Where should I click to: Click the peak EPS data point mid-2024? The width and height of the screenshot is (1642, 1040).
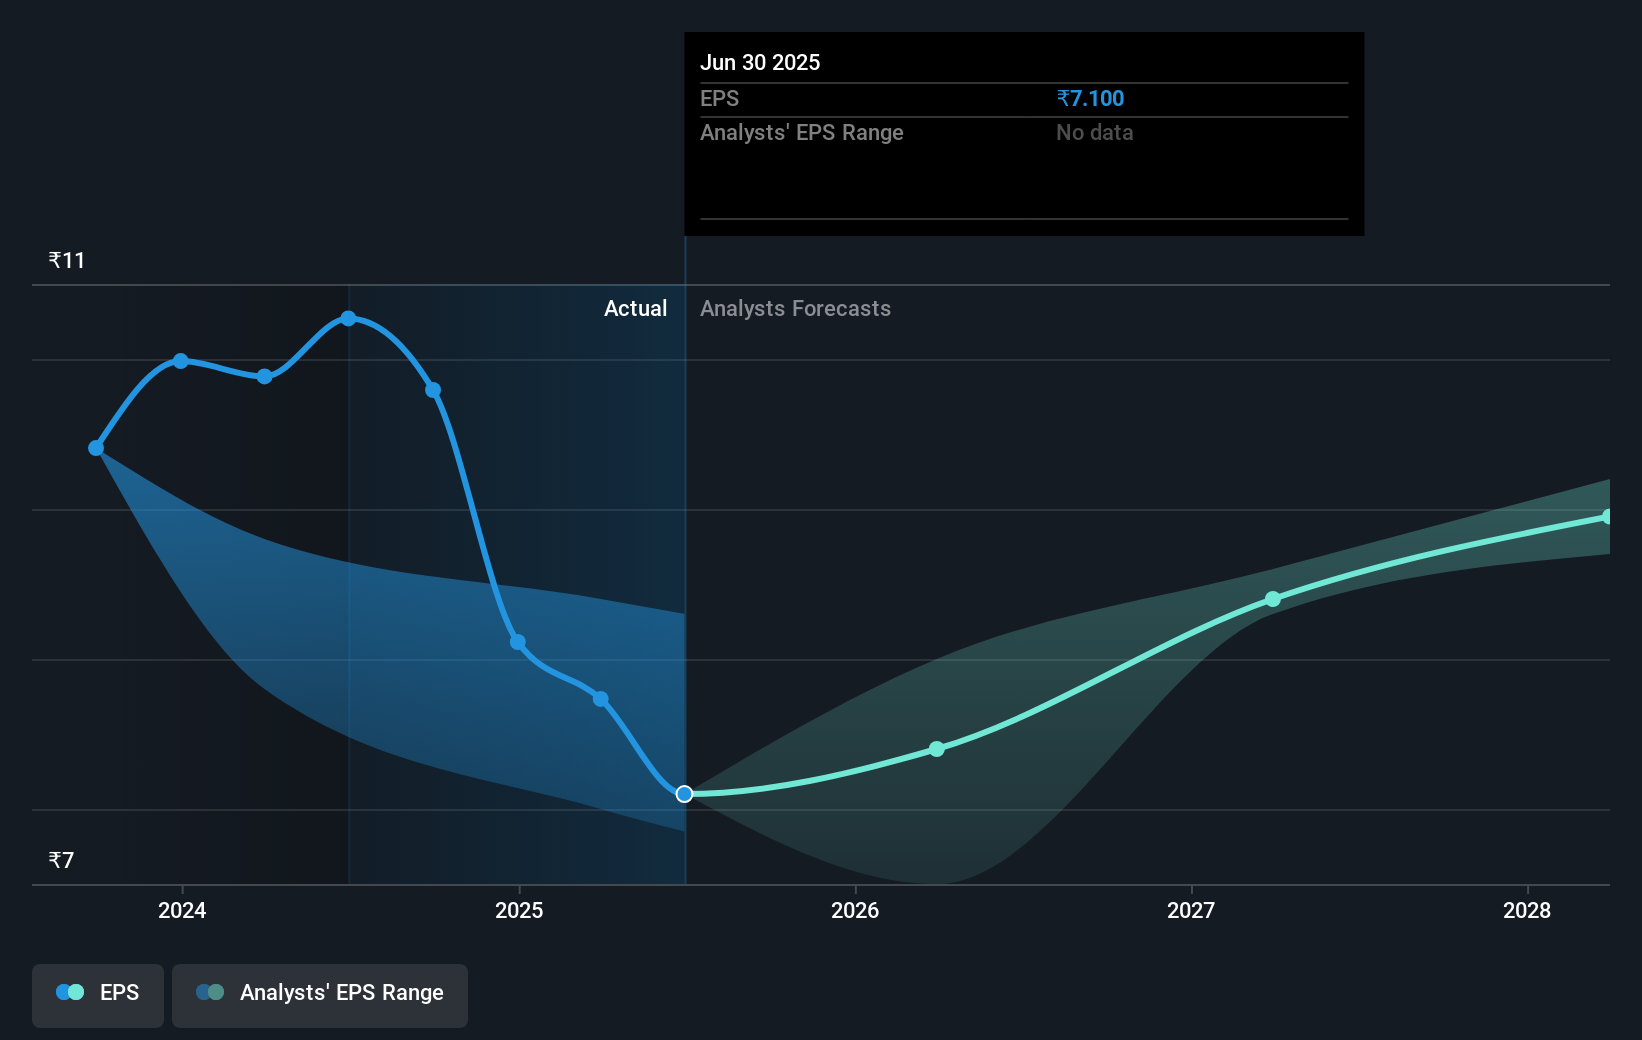tap(348, 318)
